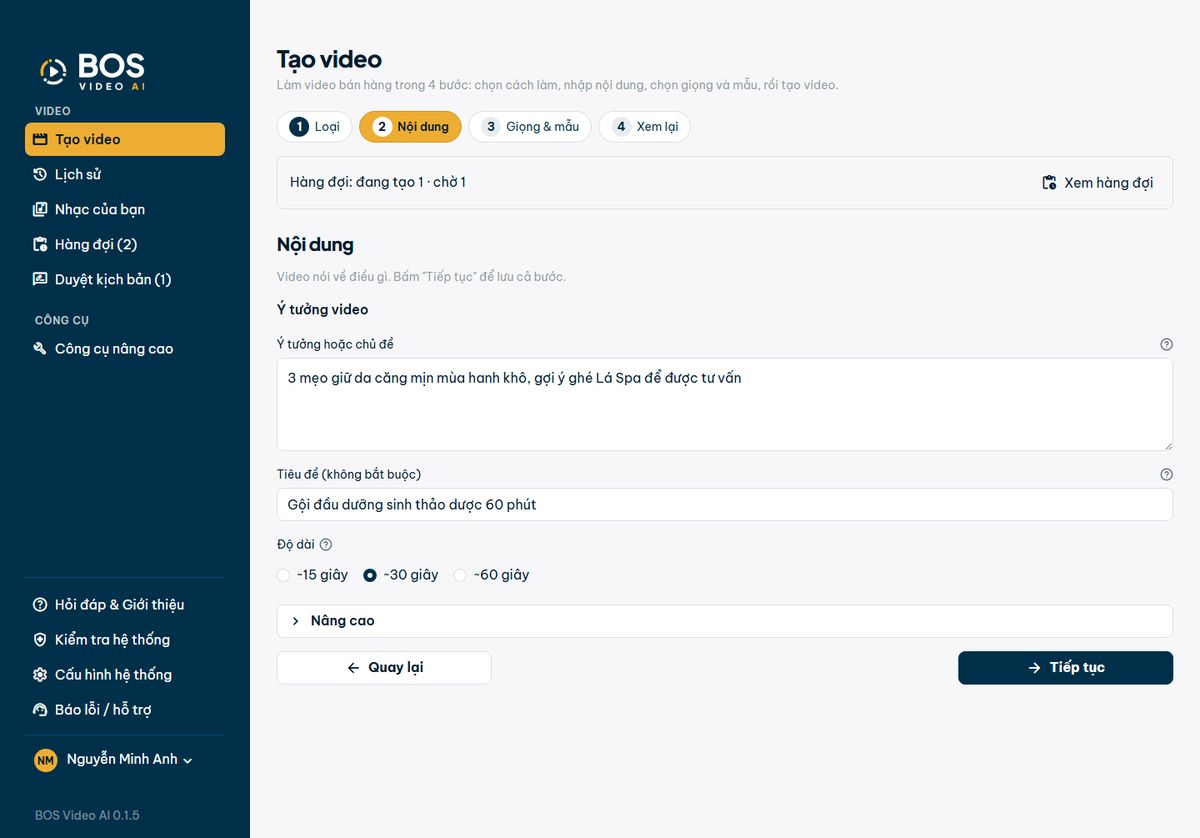Click the Nhạc của bạn music library icon

[x=40, y=209]
